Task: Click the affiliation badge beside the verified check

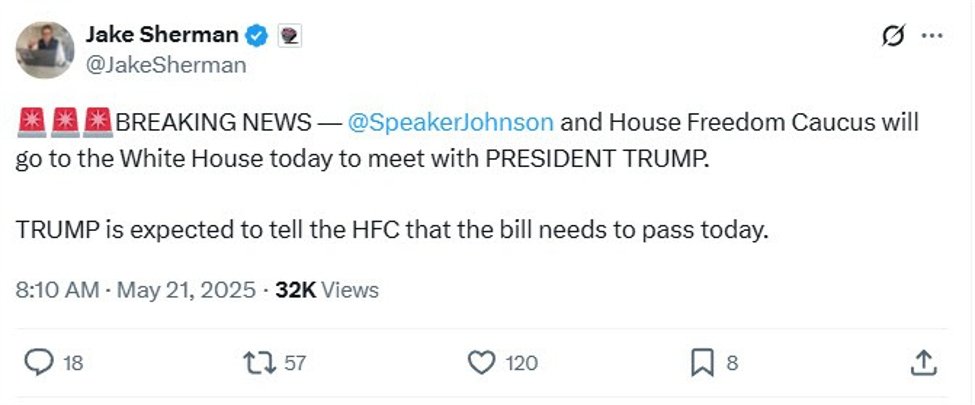Action: (x=290, y=36)
